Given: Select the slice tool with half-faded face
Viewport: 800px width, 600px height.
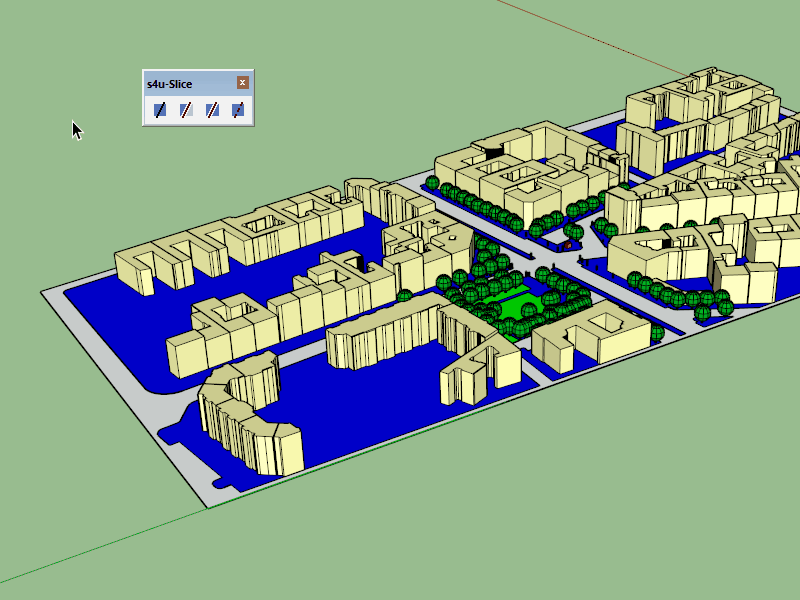Looking at the screenshot, I should pos(186,110).
